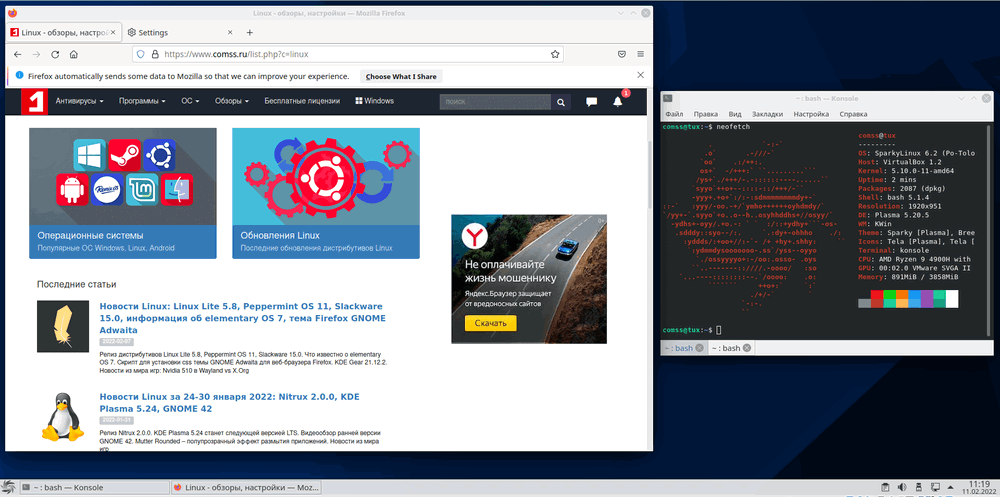Open Файл menu in Konsole
This screenshot has width=1000, height=497.
673,114
